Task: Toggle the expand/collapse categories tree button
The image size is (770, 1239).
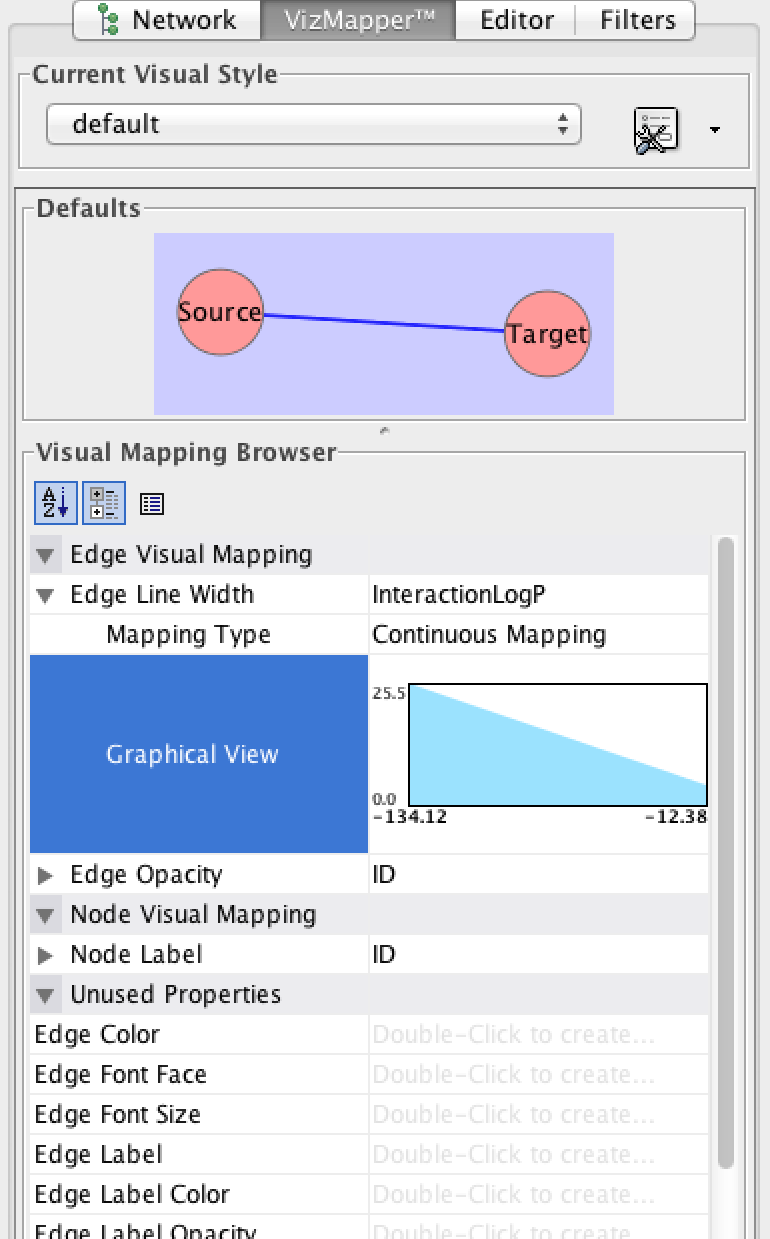Action: click(104, 503)
